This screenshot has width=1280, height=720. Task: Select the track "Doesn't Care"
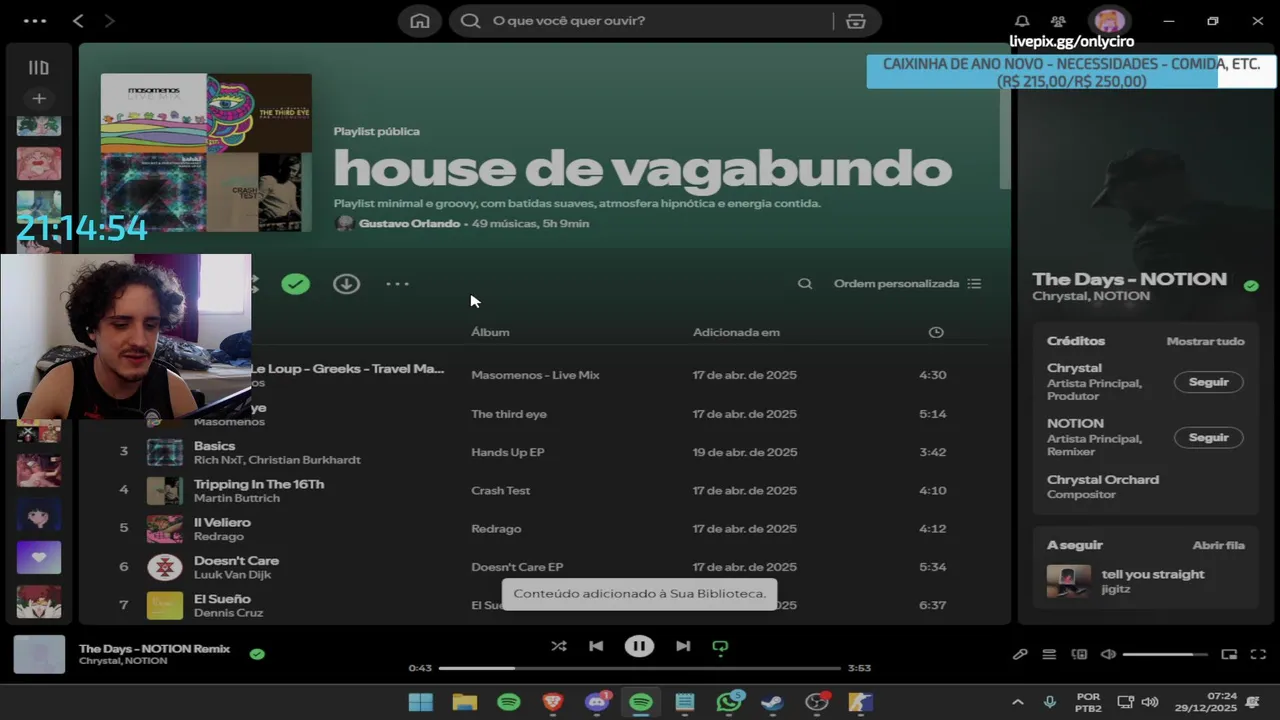(x=236, y=561)
